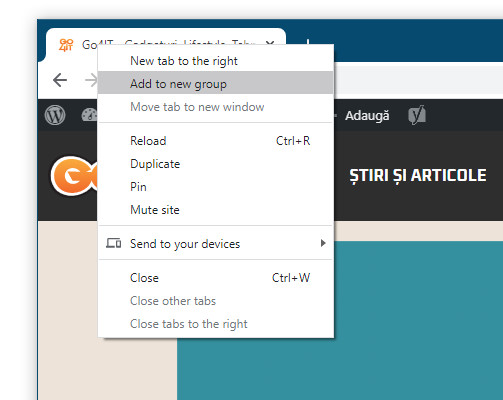Click the new tab plus button
503x400 pixels.
[x=308, y=42]
